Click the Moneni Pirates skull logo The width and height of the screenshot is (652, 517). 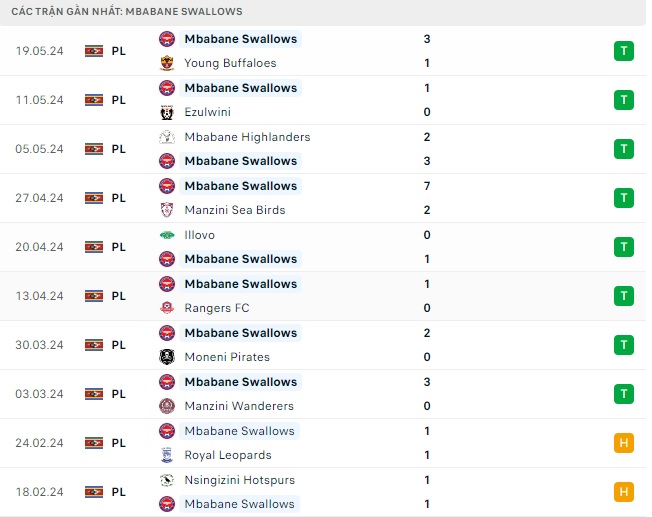click(167, 357)
